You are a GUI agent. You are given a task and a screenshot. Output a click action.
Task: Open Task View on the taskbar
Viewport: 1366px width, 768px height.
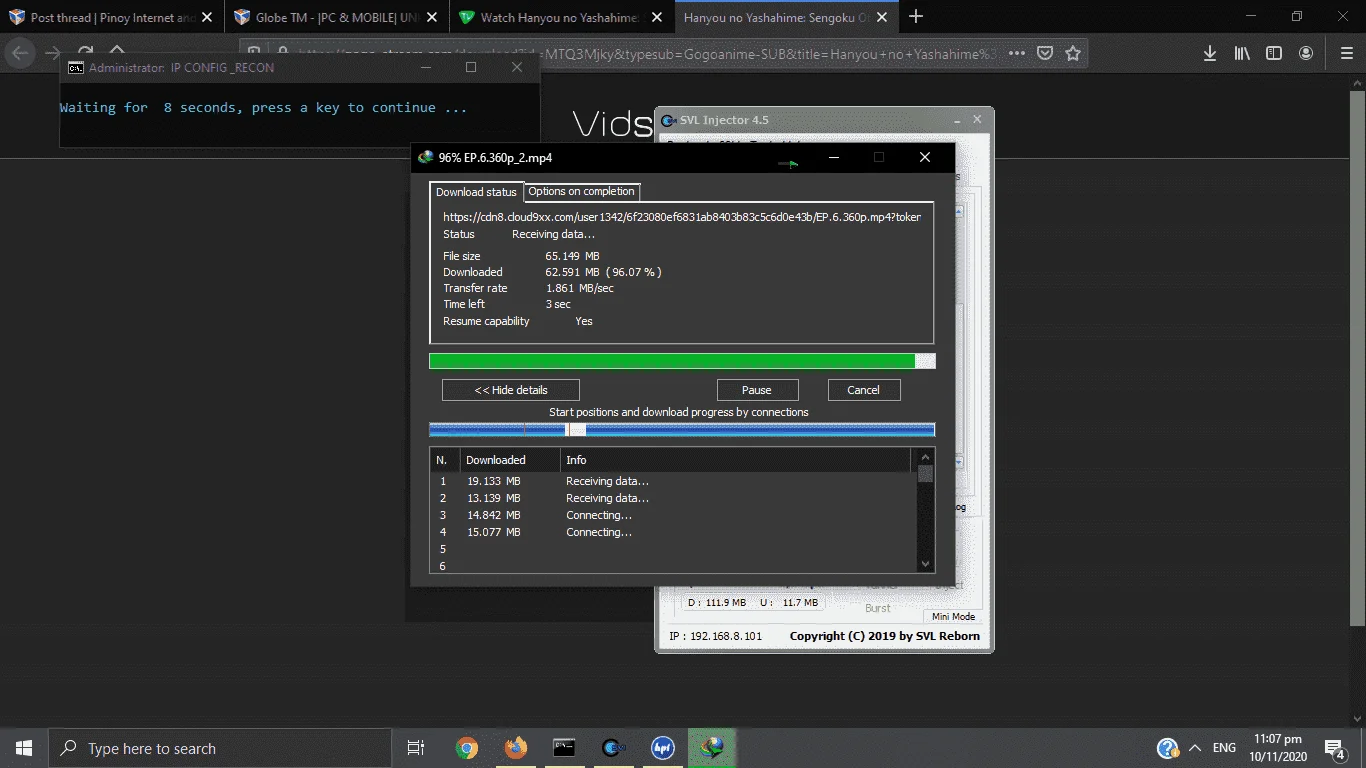416,748
